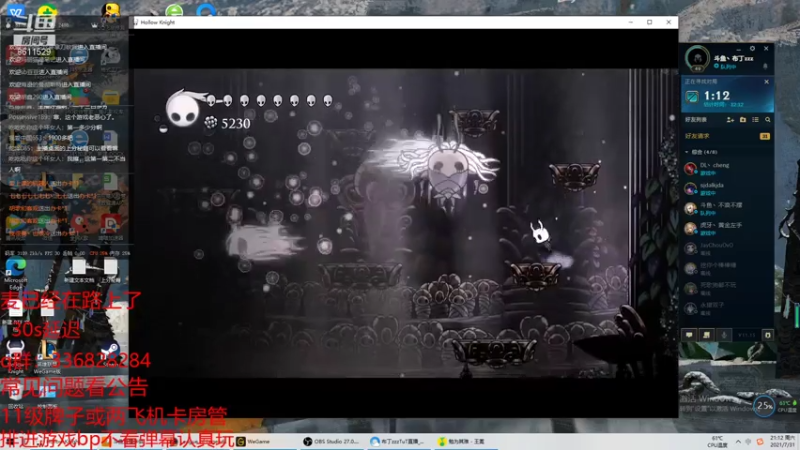Image resolution: width=800 pixels, height=450 pixels.
Task: Click the 25% CPU floating widget
Action: point(764,406)
